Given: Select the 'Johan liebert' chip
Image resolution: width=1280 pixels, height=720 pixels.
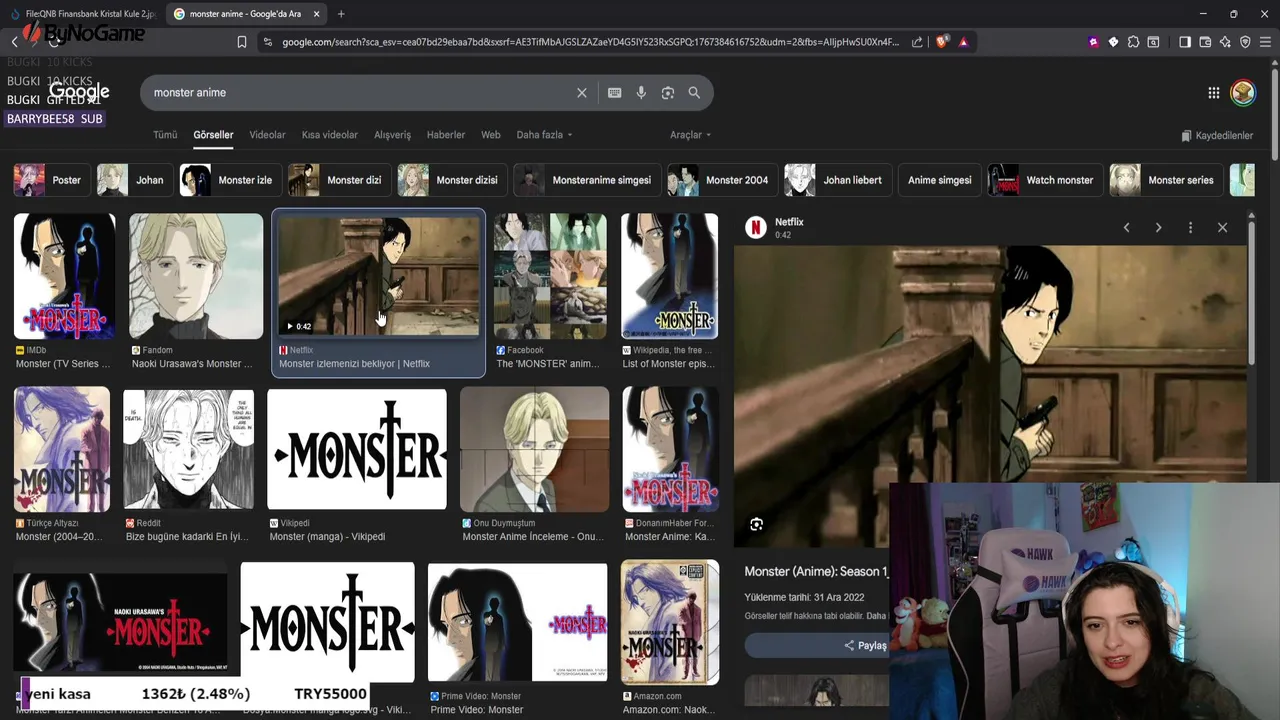Looking at the screenshot, I should pyautogui.click(x=837, y=180).
